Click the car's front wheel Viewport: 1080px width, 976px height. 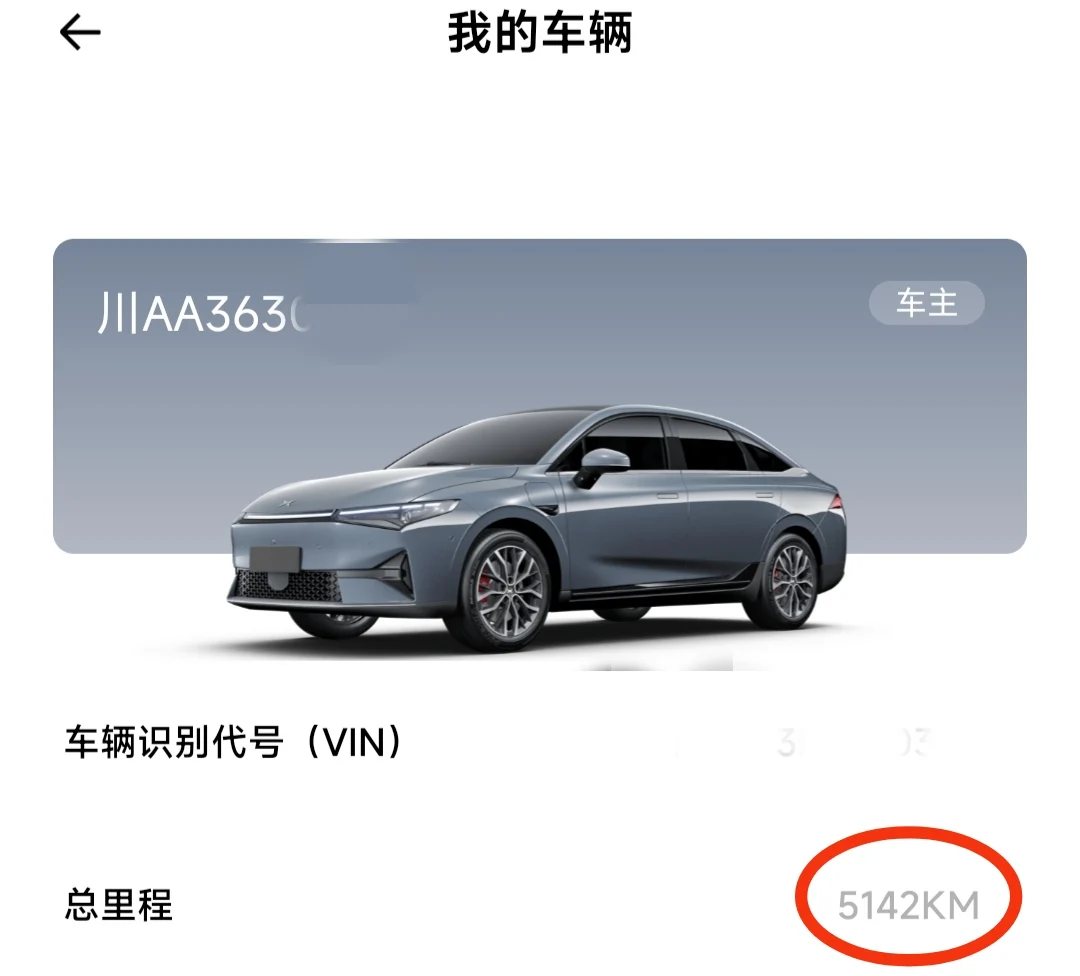504,590
